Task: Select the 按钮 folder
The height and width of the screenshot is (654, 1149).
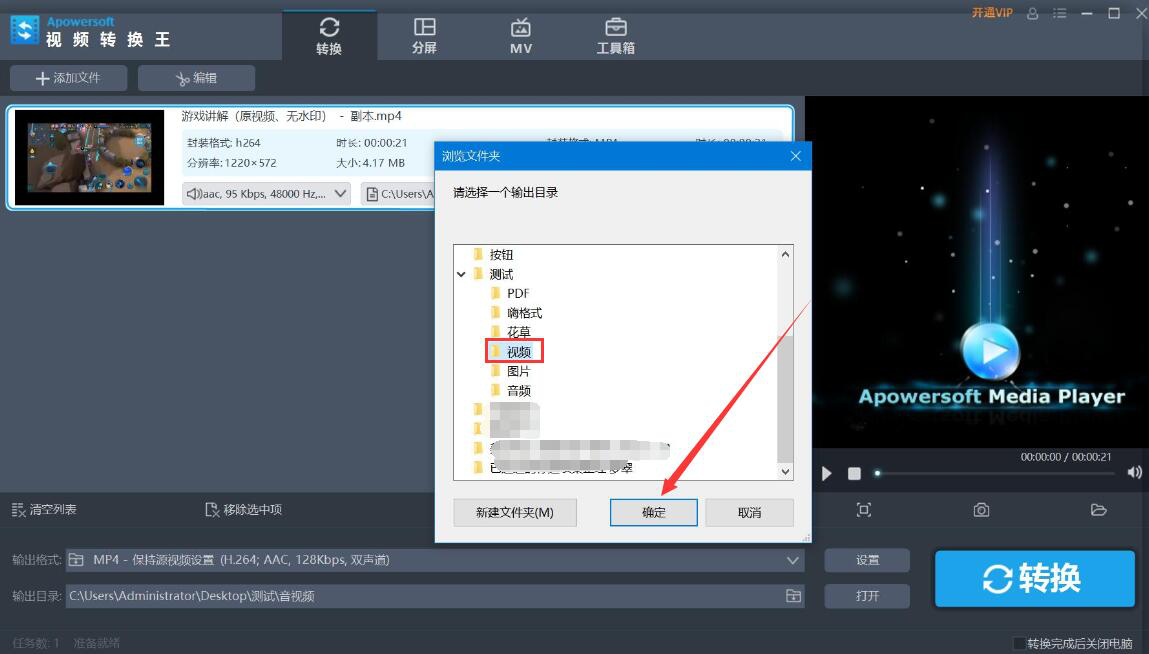Action: 501,254
